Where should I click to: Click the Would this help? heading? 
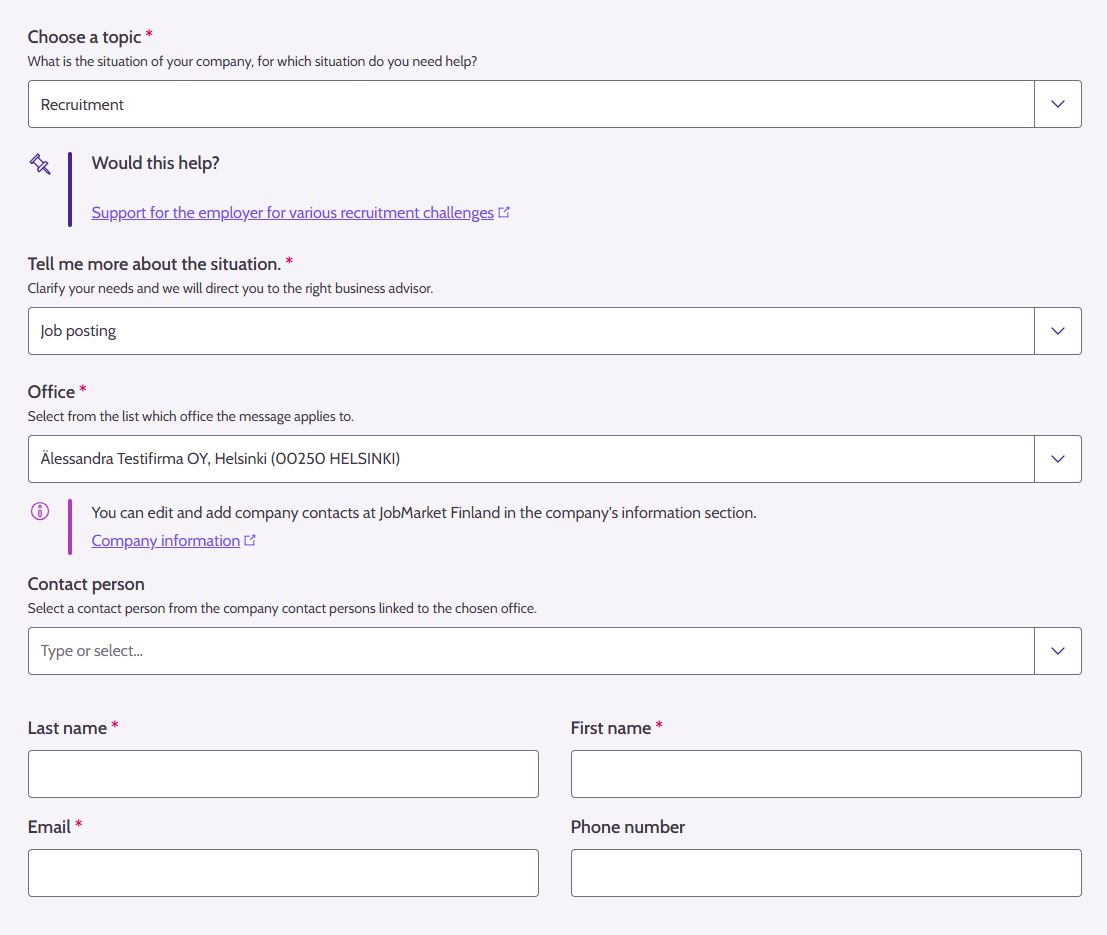tap(155, 163)
